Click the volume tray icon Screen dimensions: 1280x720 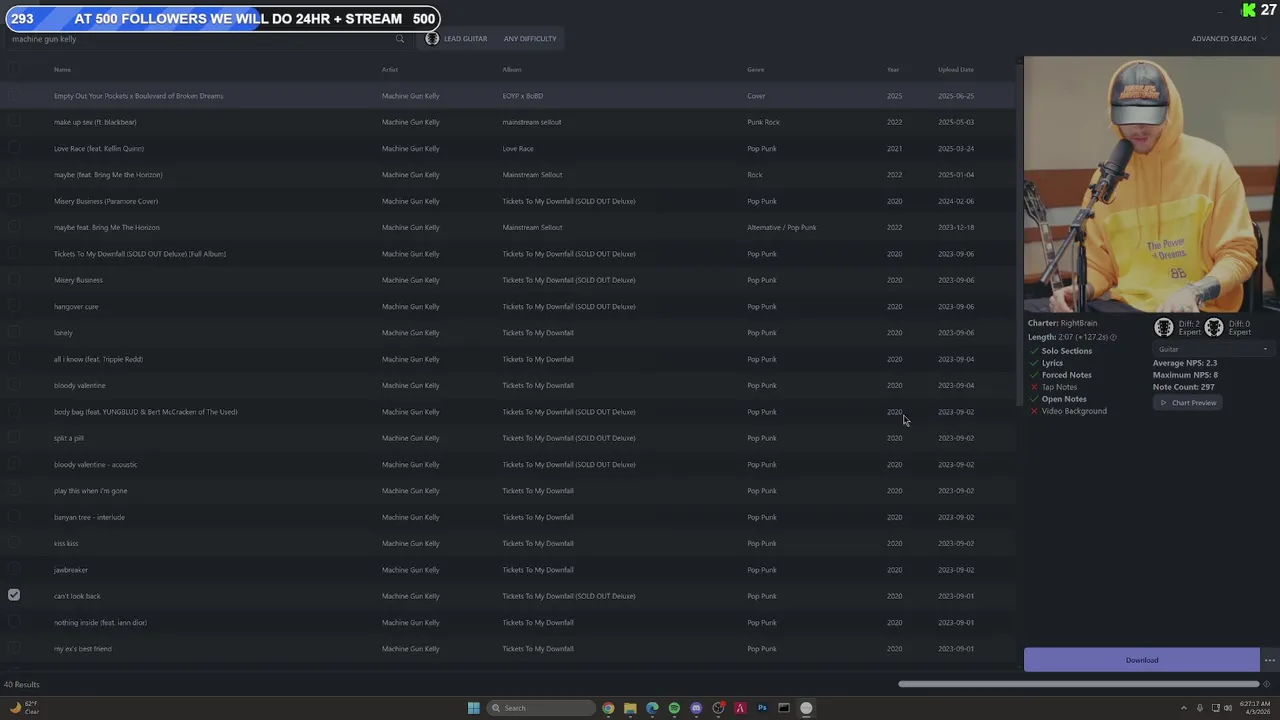point(1228,708)
